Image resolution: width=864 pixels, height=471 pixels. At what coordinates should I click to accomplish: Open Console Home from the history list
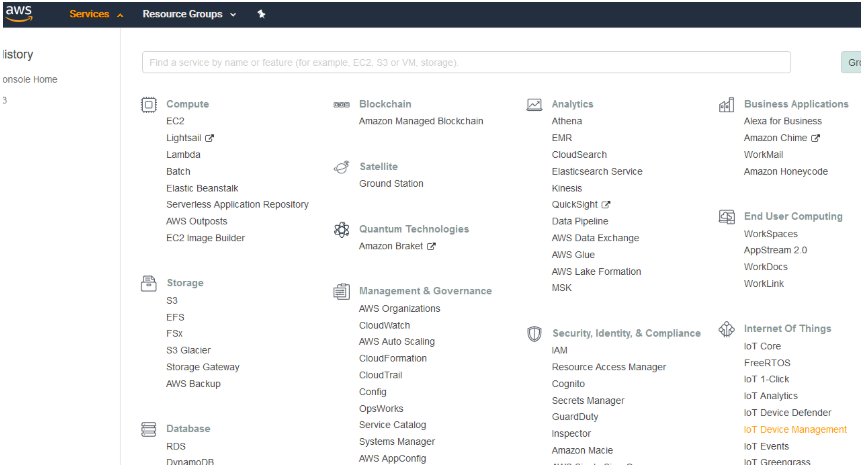pyautogui.click(x=29, y=79)
